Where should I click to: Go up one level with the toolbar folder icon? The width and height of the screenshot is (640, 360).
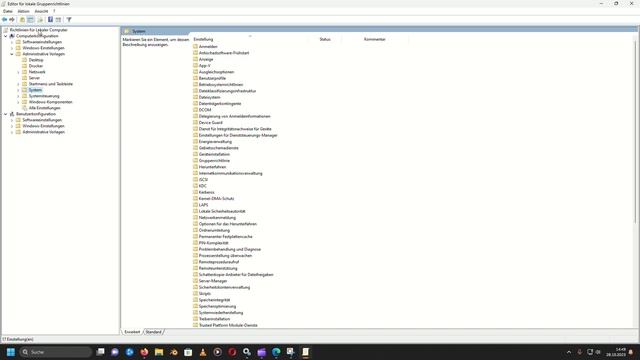pos(22,20)
